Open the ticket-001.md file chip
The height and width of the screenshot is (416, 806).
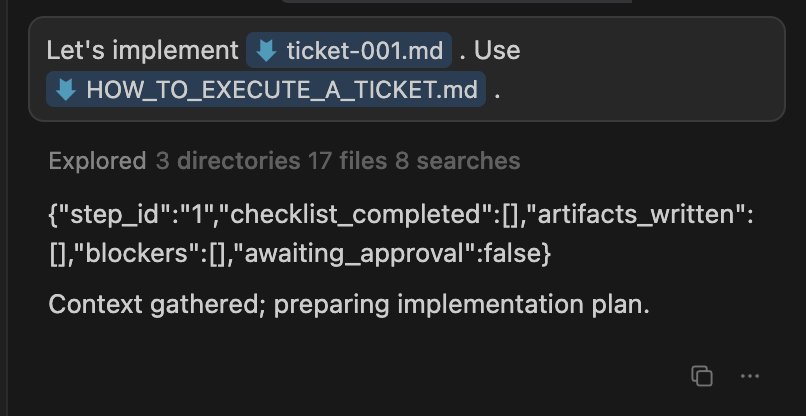363,50
